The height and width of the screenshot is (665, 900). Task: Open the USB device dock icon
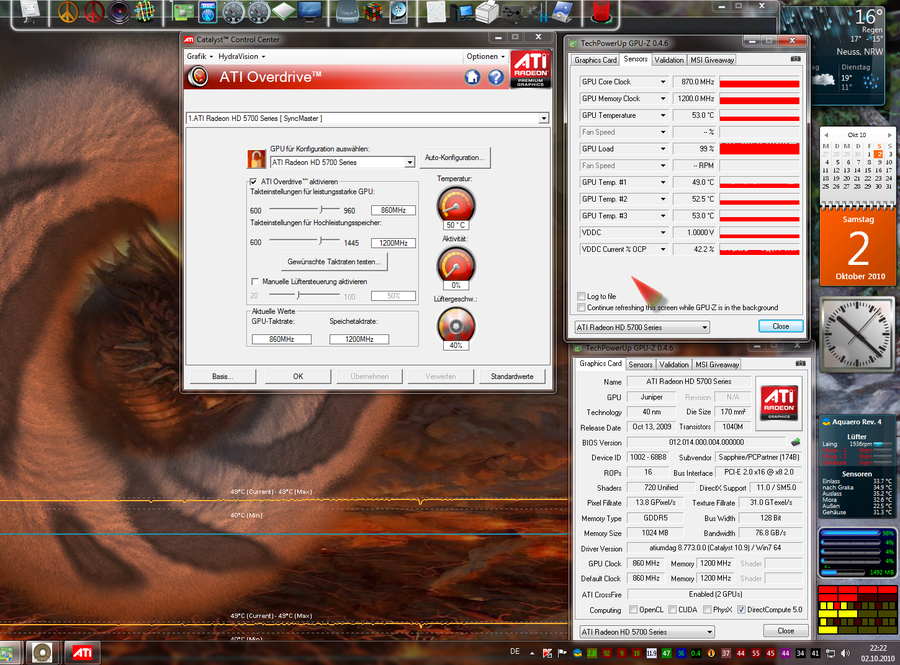(x=513, y=12)
